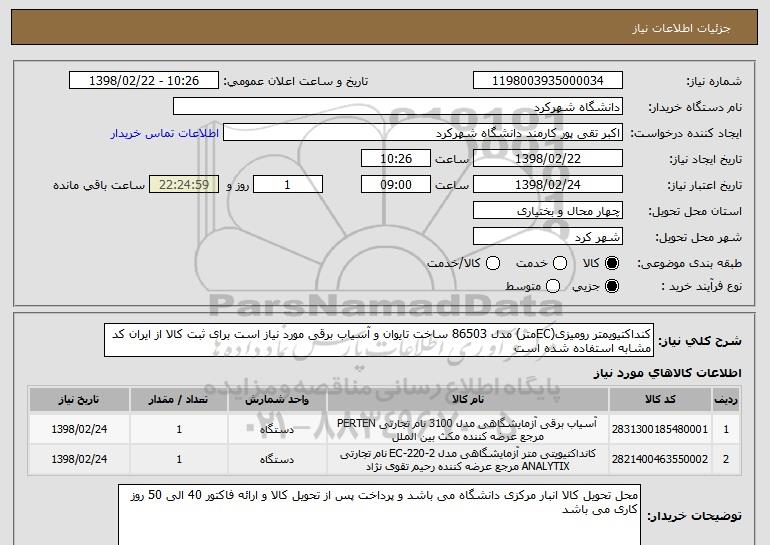Select the کالا/خدمت radio button

pos(493,263)
